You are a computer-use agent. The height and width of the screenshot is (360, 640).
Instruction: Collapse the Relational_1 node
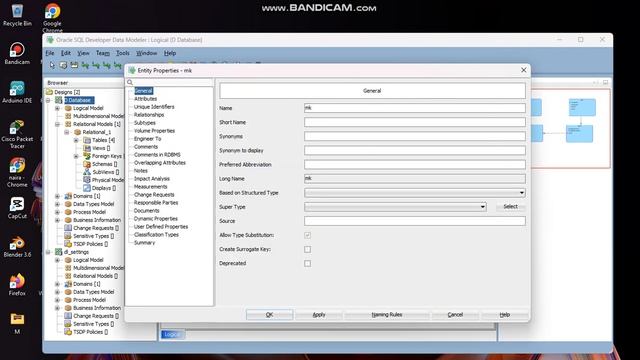(x=67, y=132)
